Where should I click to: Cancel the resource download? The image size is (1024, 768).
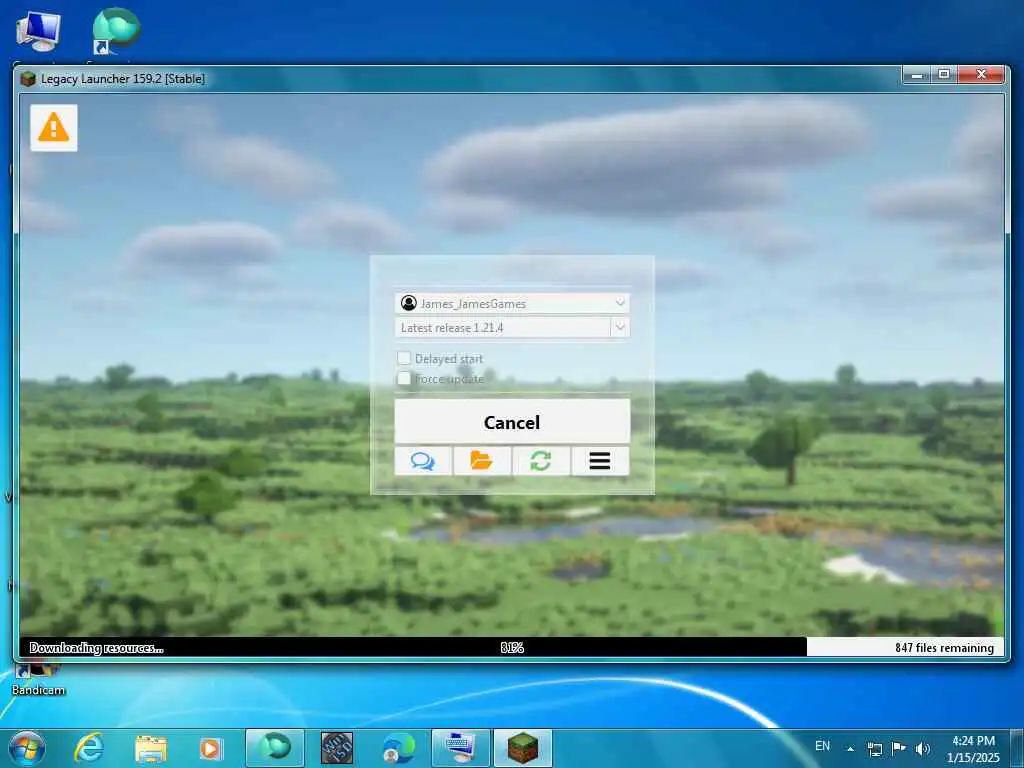click(512, 422)
